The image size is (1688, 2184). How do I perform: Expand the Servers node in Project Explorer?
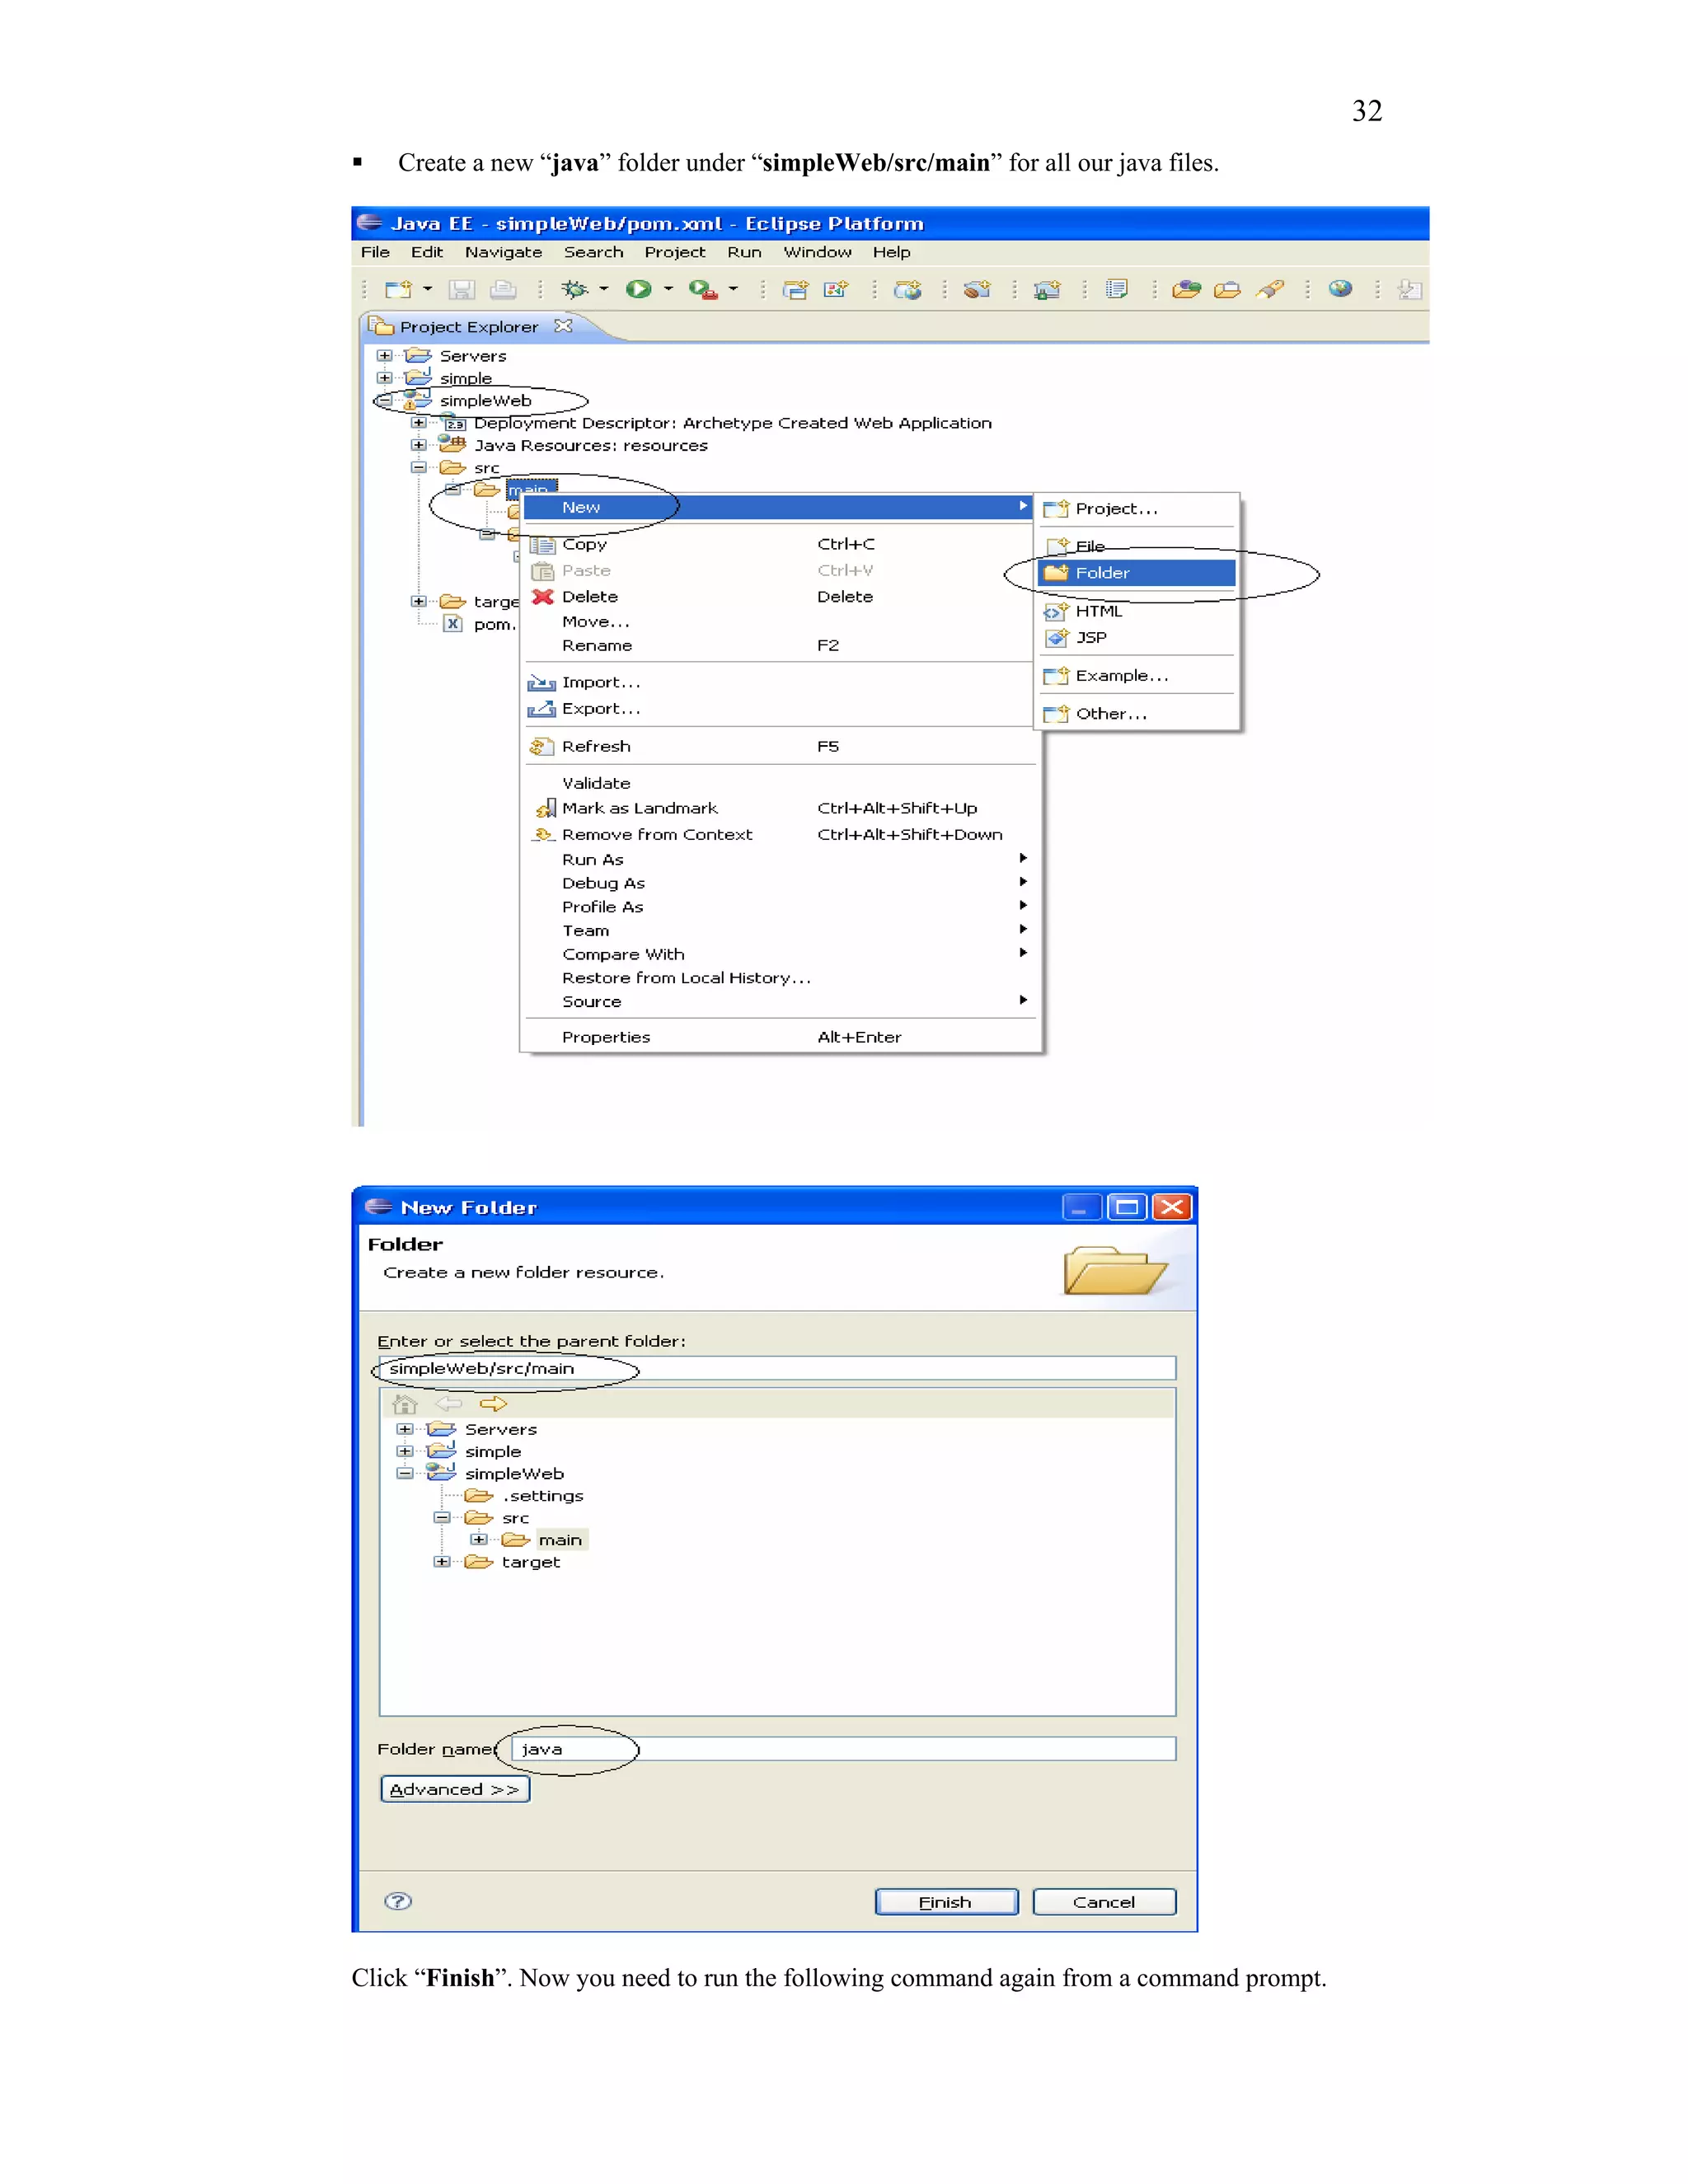coord(384,356)
